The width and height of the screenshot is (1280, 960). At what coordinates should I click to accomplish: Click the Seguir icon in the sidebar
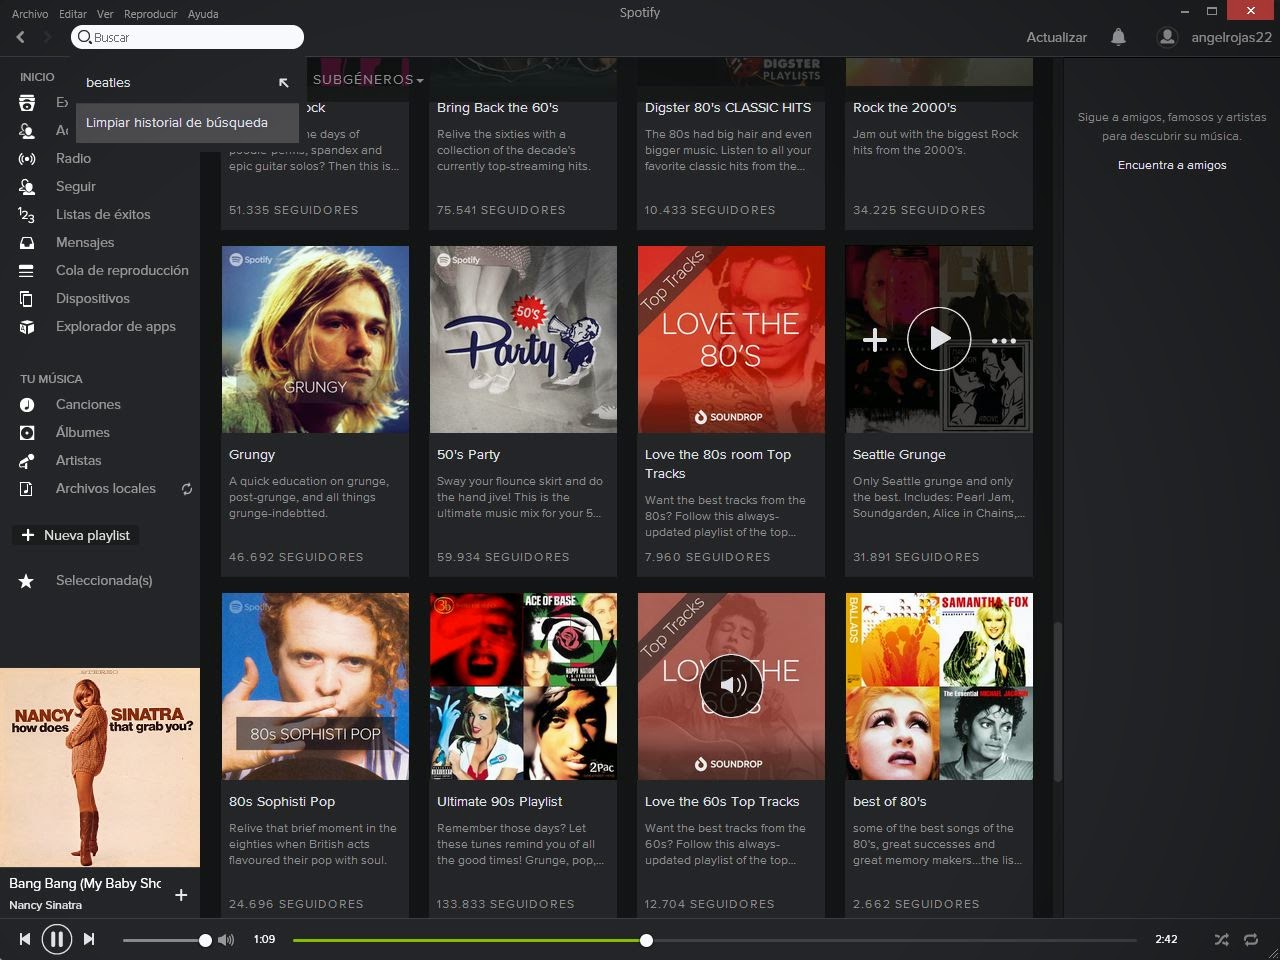[x=27, y=186]
